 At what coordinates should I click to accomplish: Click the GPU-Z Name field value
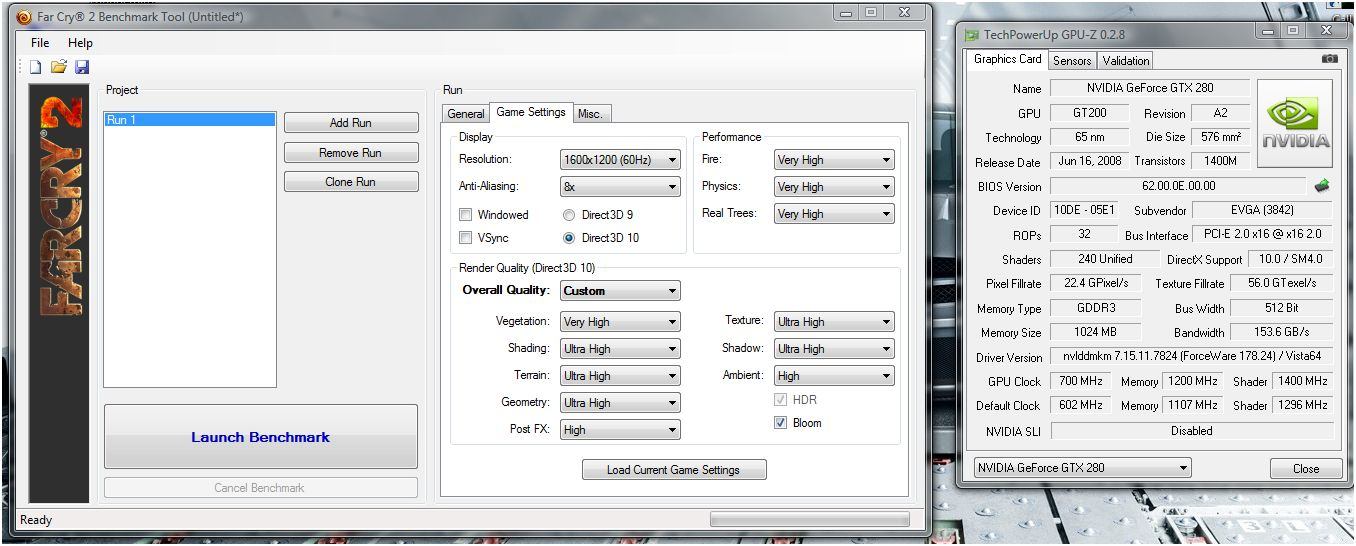1150,88
